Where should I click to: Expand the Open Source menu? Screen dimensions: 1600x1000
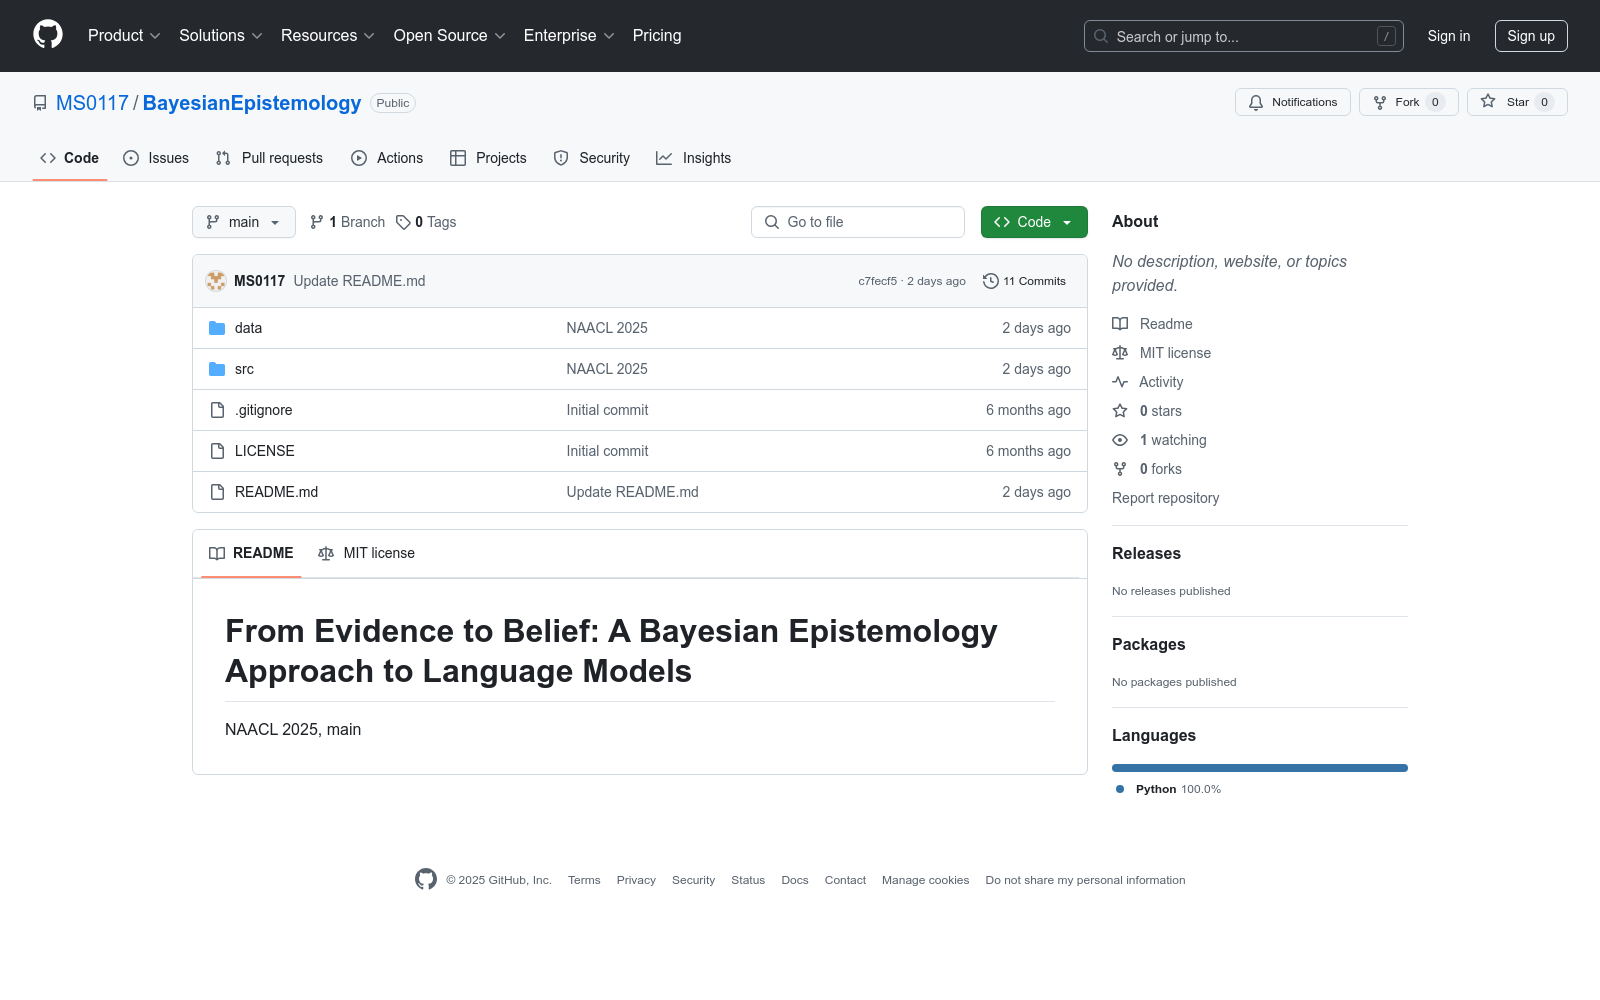[450, 35]
